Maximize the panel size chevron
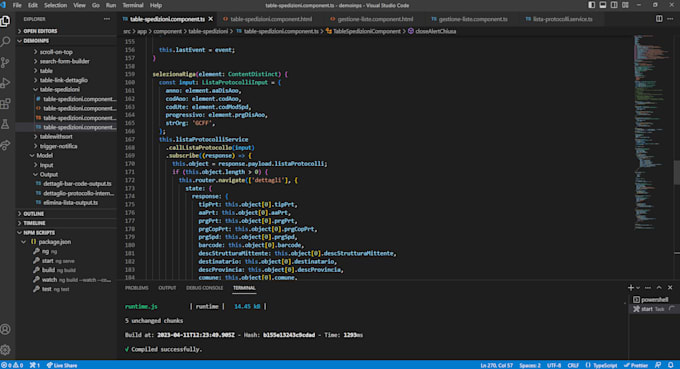 pyautogui.click(x=659, y=287)
